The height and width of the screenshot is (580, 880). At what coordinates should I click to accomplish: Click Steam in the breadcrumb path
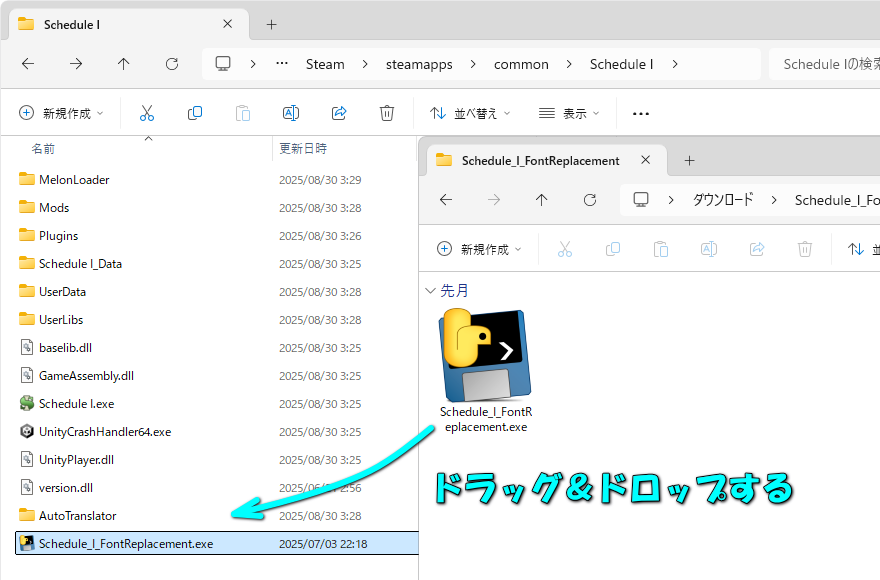pyautogui.click(x=325, y=64)
